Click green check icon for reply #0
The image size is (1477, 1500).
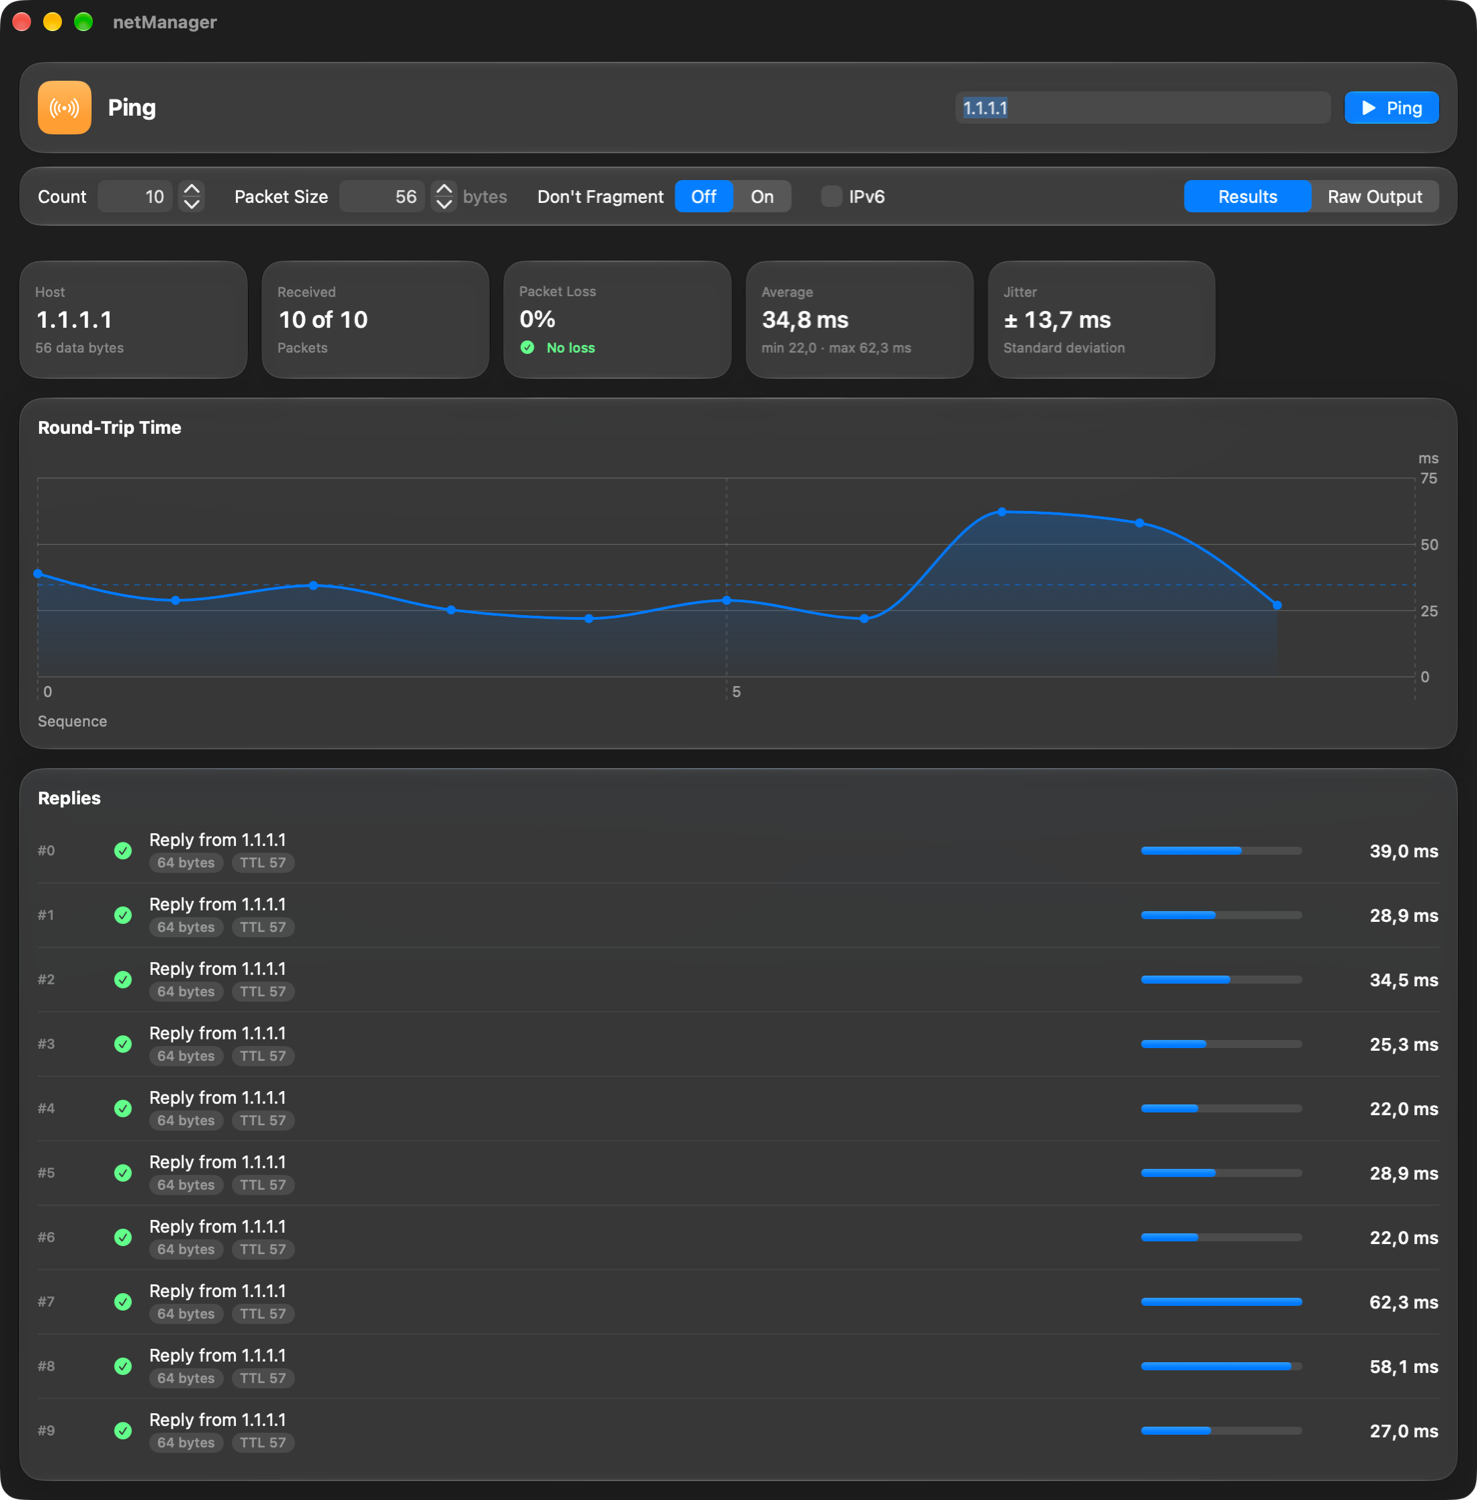pos(123,851)
